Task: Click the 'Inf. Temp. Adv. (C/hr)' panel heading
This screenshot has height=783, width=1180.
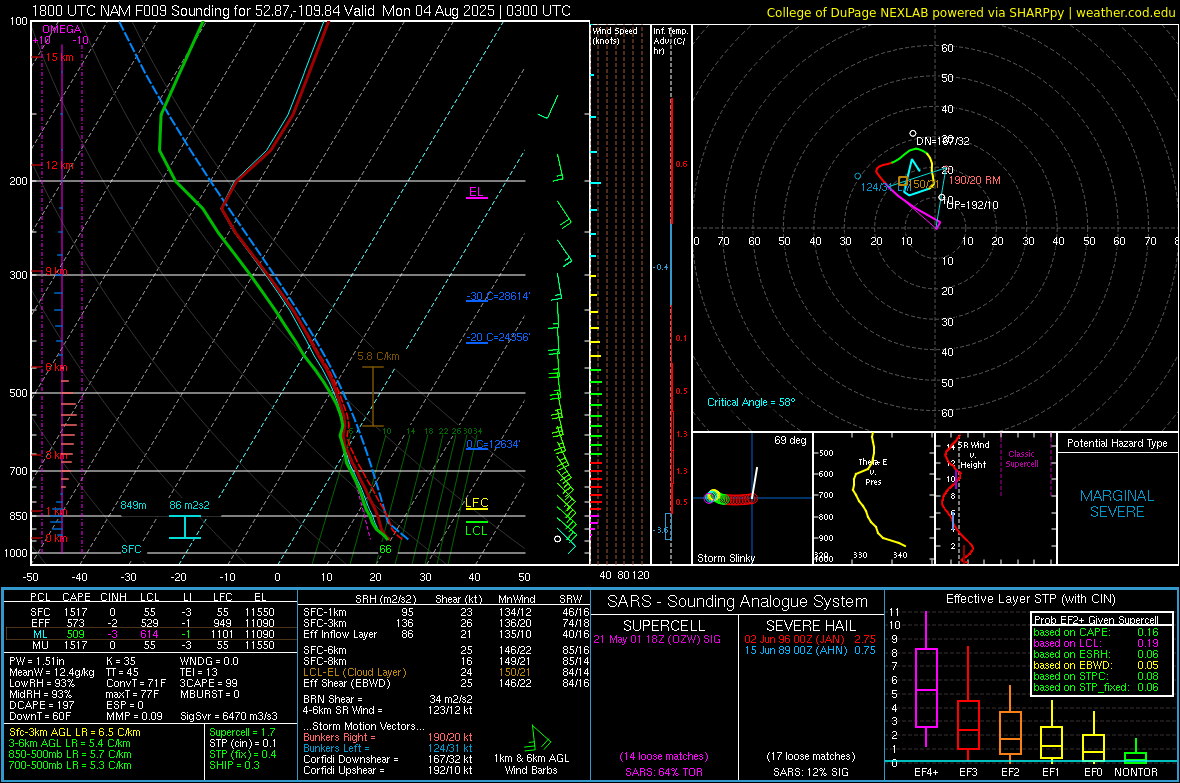Action: [671, 41]
